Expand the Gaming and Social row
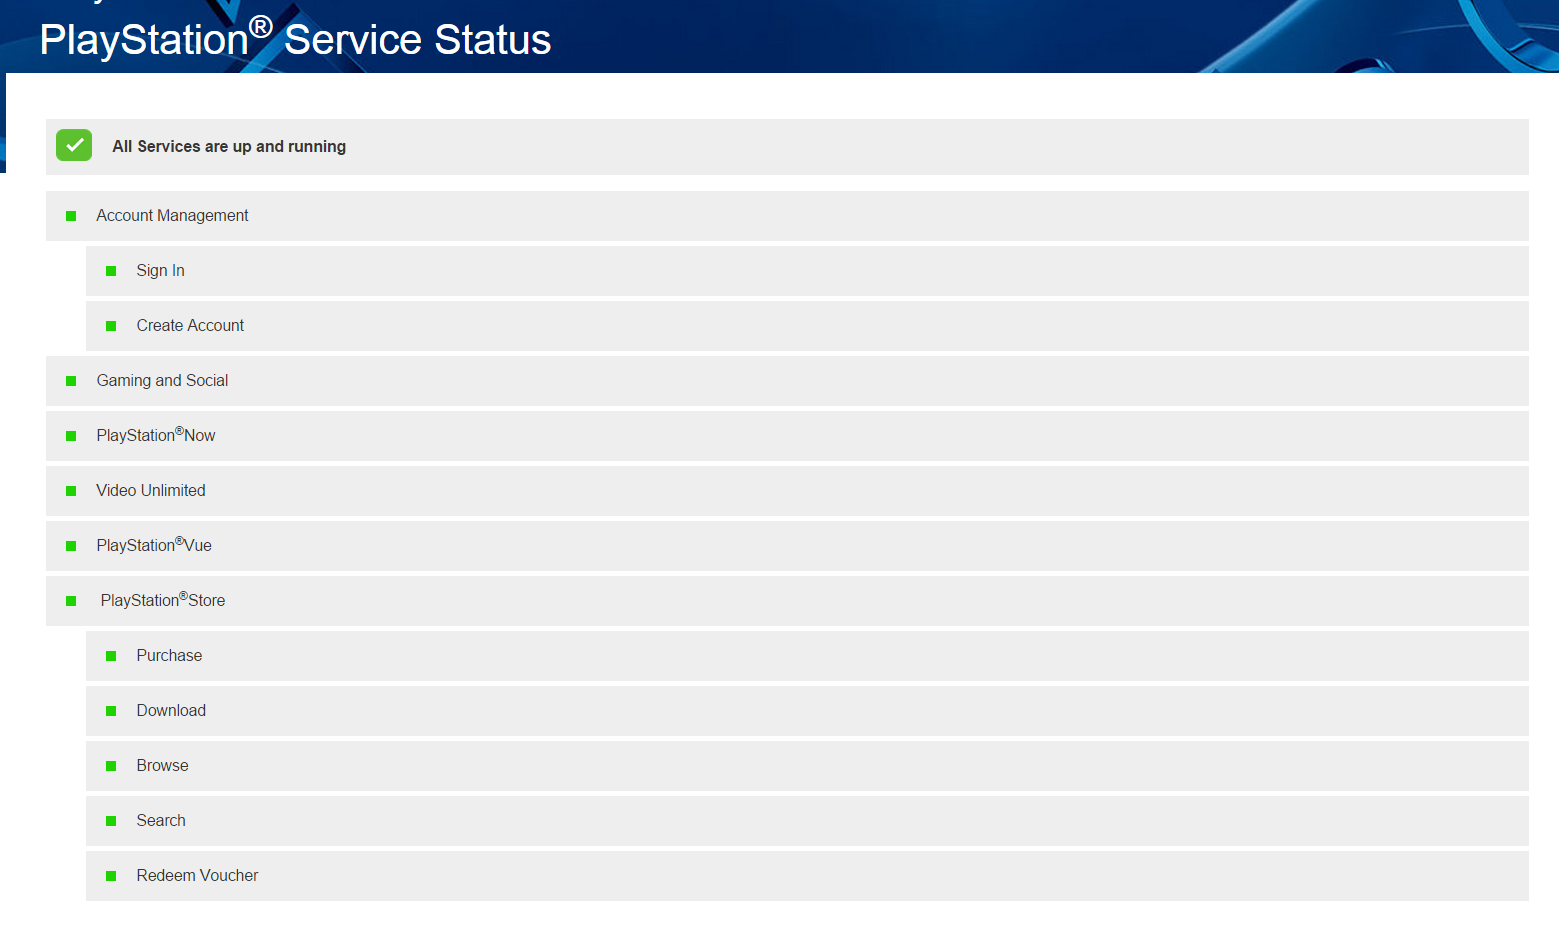 [x=787, y=381]
